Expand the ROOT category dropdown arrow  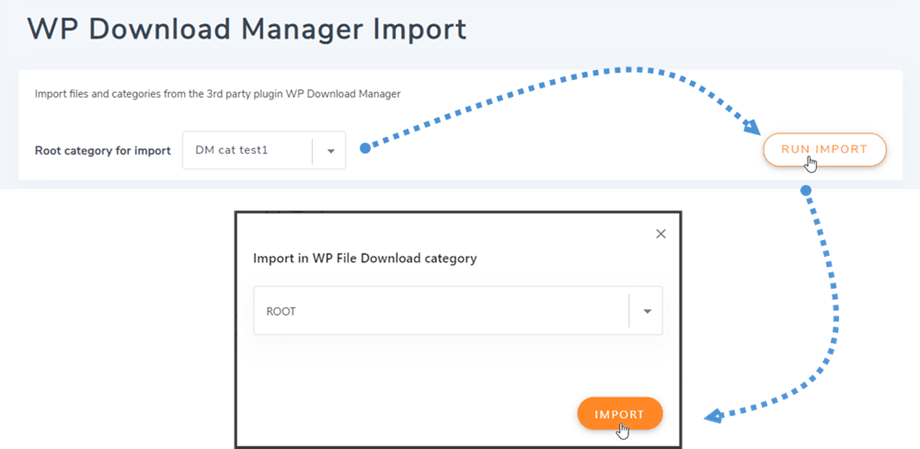pyautogui.click(x=646, y=312)
